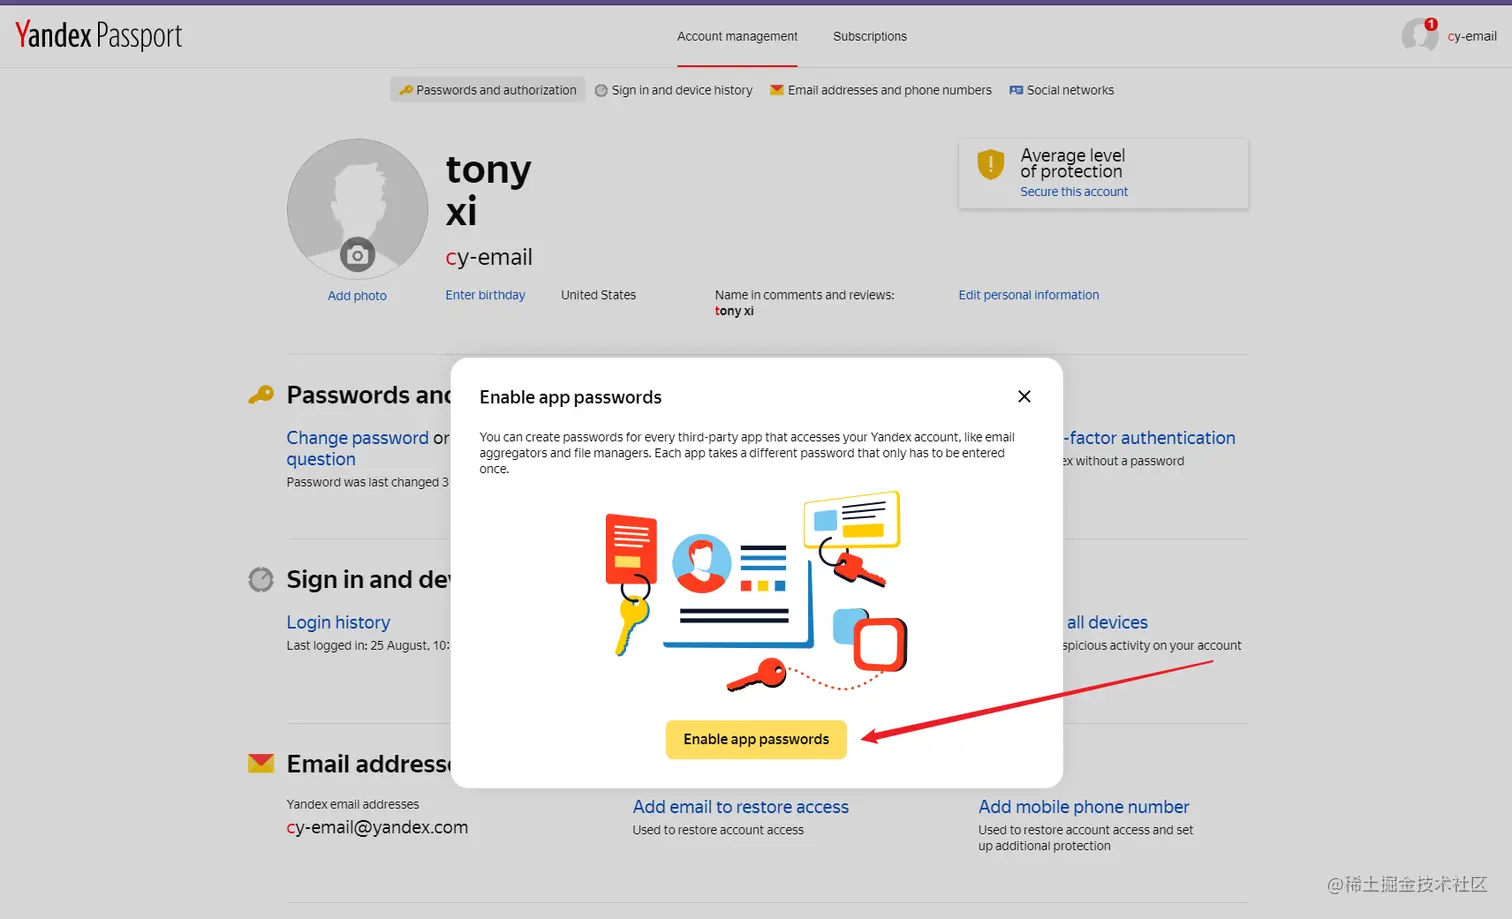This screenshot has width=1512, height=919.
Task: Click the 'tony xi' profile name
Action: (488, 190)
